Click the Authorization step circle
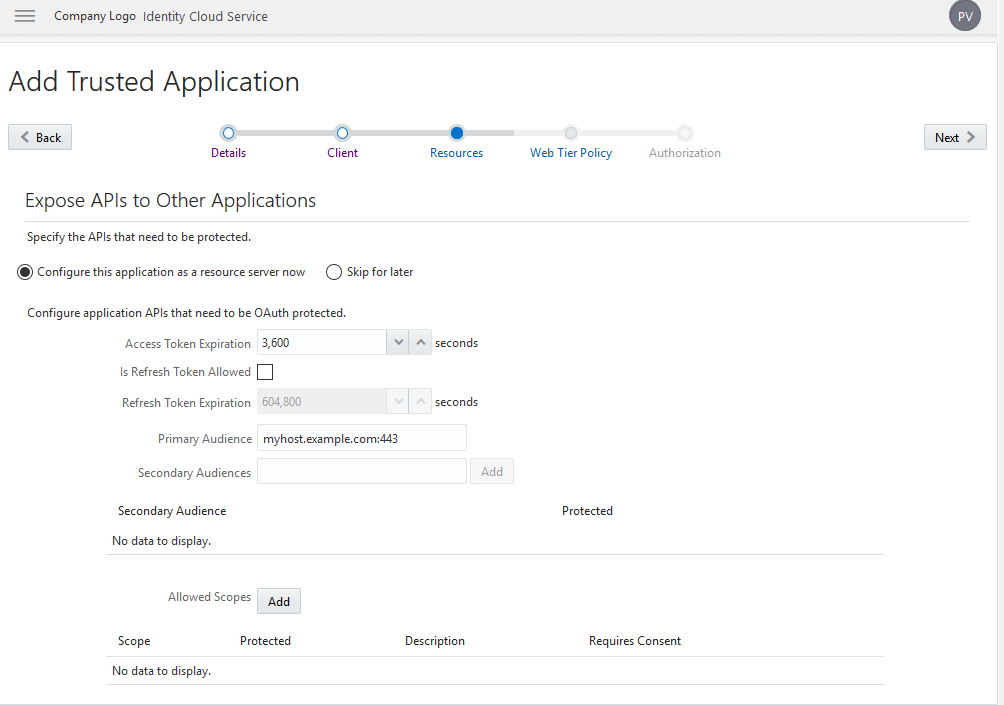The height and width of the screenshot is (705, 1004). point(685,132)
